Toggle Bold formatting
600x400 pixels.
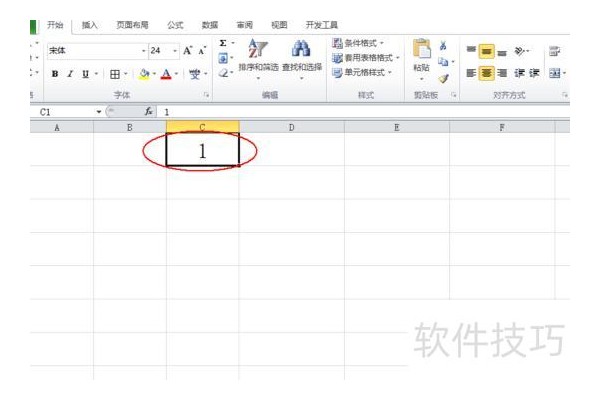pyautogui.click(x=55, y=74)
